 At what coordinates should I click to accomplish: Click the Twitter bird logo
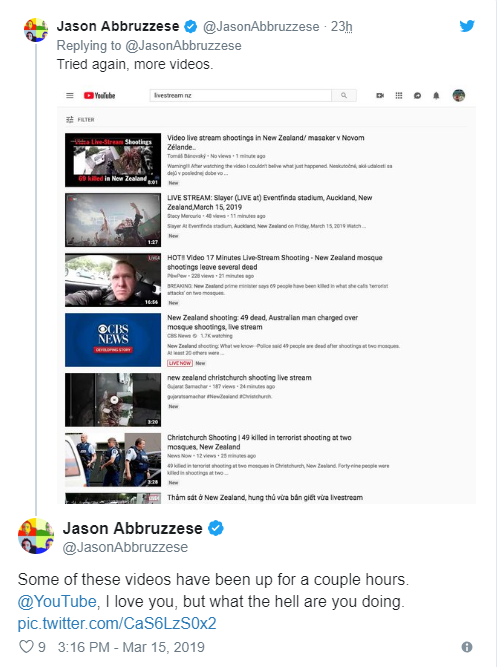[467, 26]
